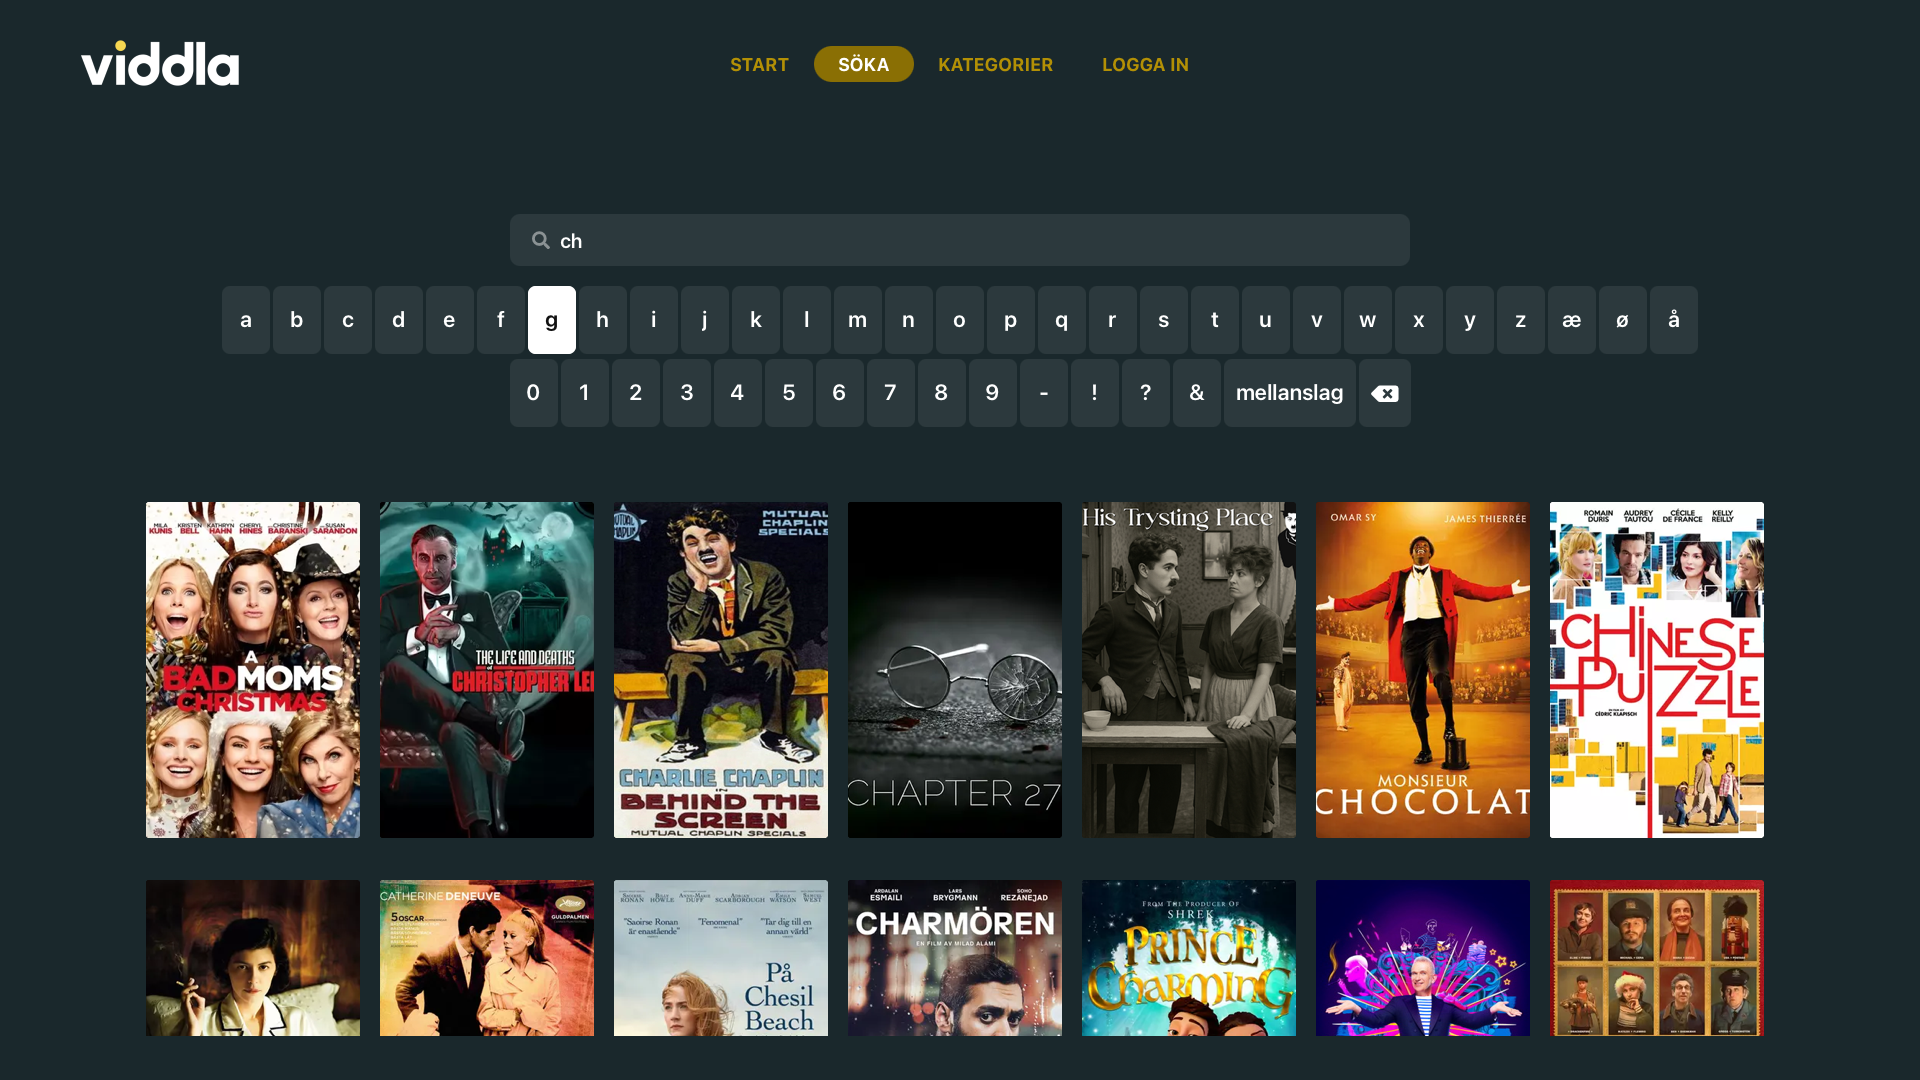The image size is (1920, 1080).
Task: Tap the 'æ' key
Action: click(1572, 320)
